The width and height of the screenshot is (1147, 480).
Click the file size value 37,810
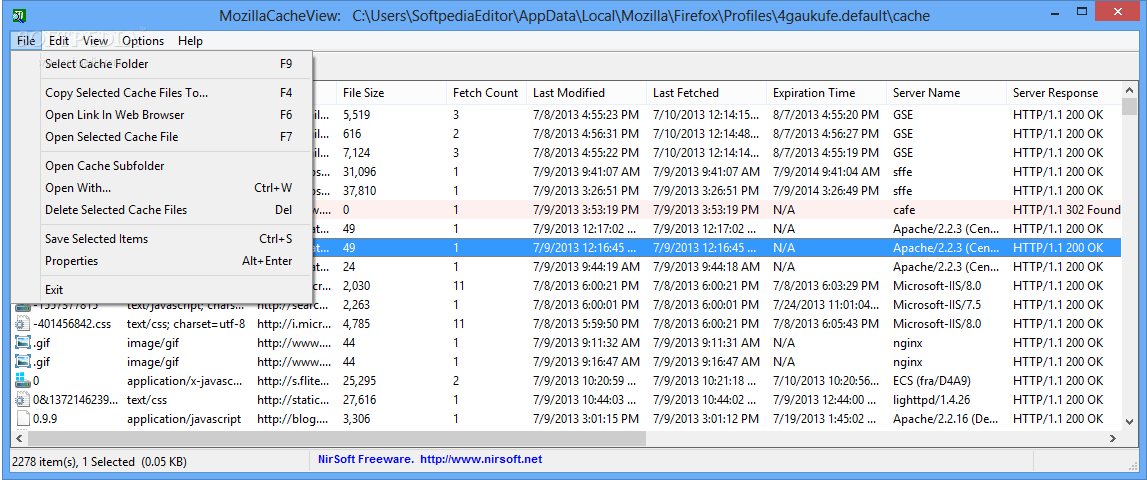coord(360,191)
